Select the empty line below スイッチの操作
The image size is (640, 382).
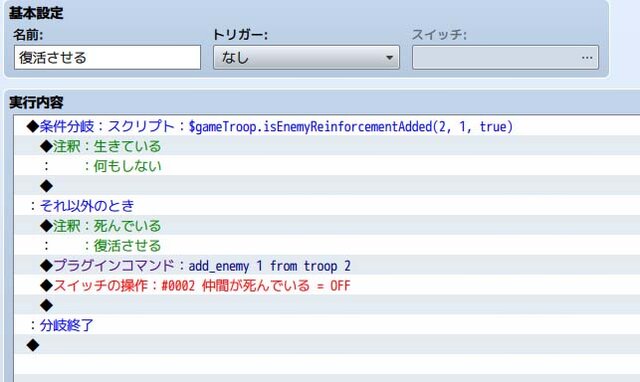(x=327, y=305)
